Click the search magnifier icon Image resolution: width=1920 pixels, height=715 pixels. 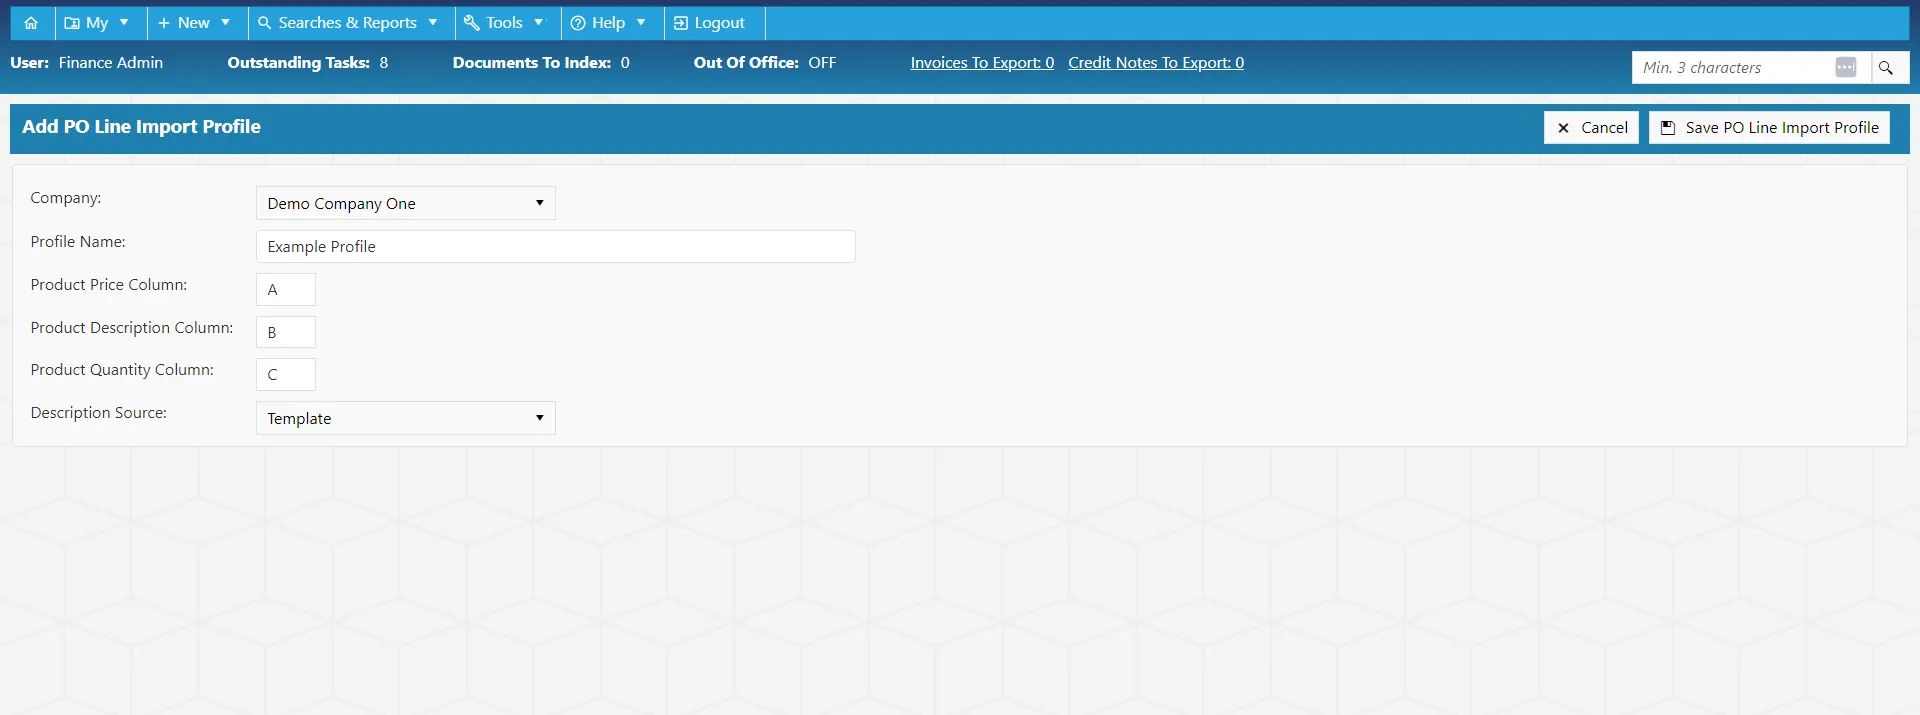pos(1886,68)
